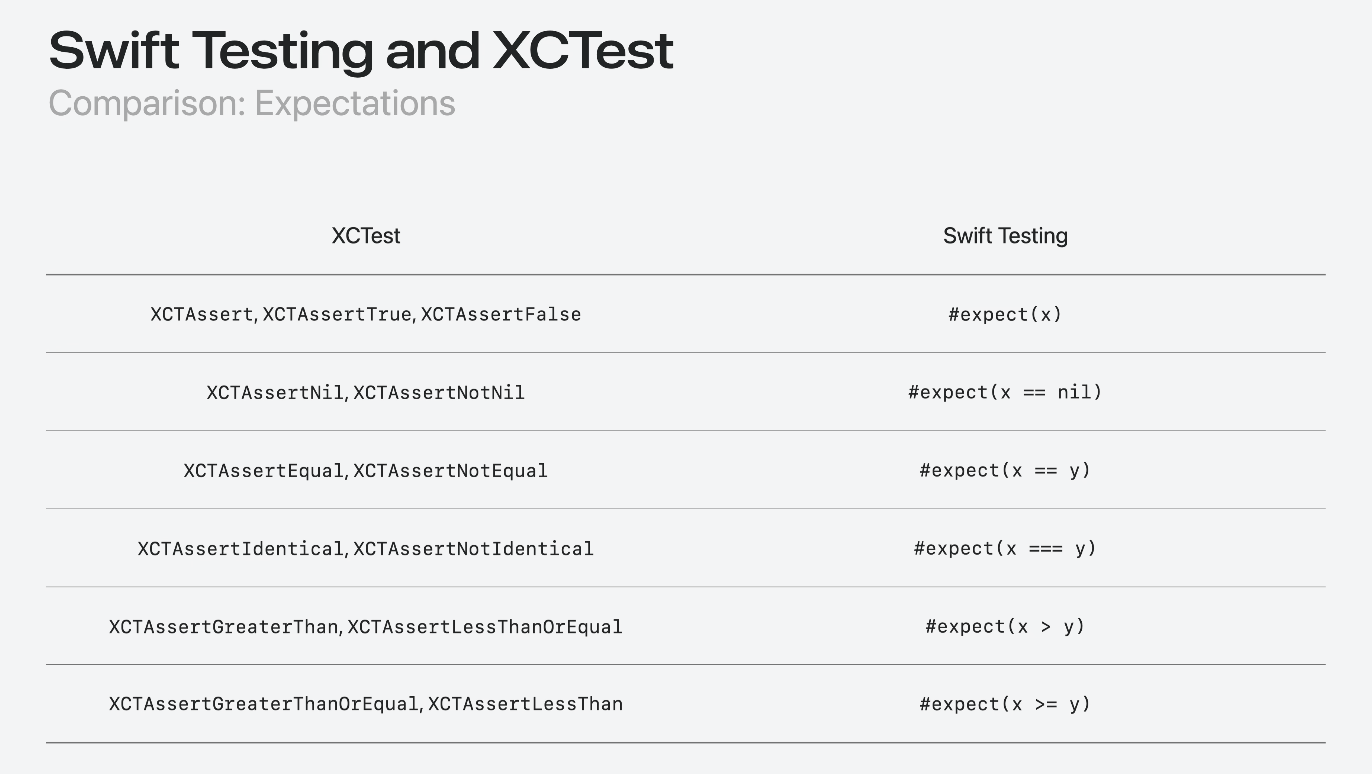Click XCTAssertNotEqual in the table

click(450, 470)
